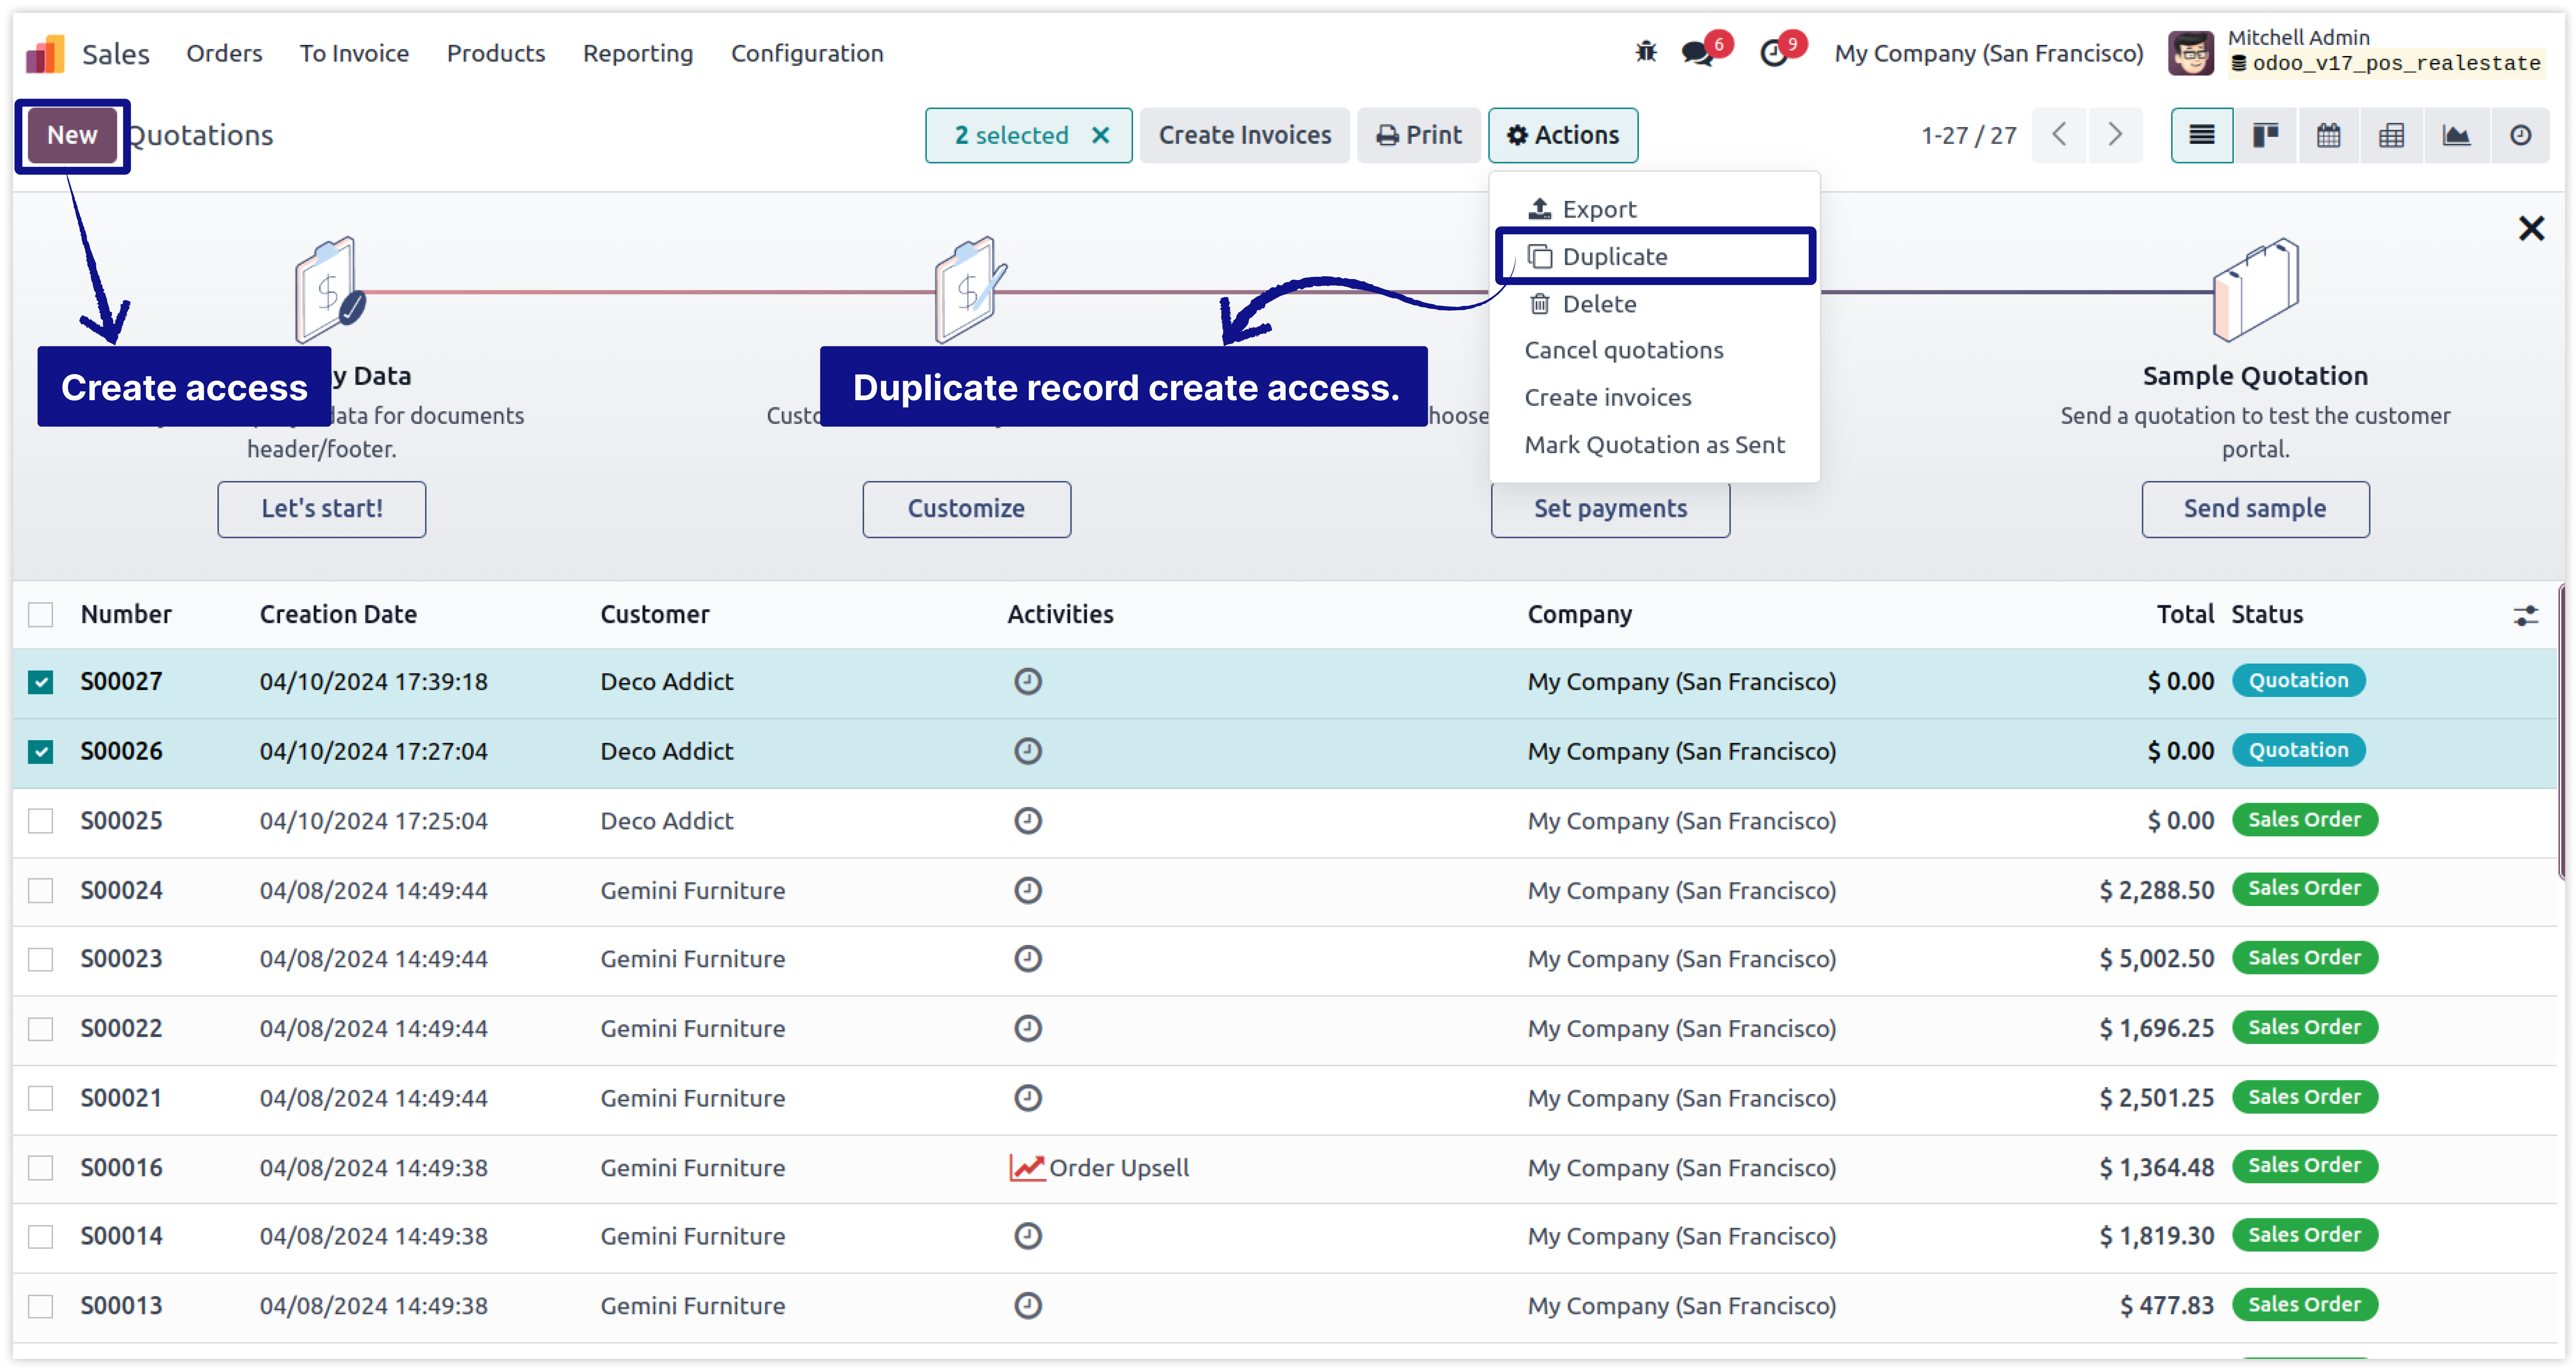Check the S00021 row checkbox
The height and width of the screenshot is (1370, 2576).
click(40, 1098)
